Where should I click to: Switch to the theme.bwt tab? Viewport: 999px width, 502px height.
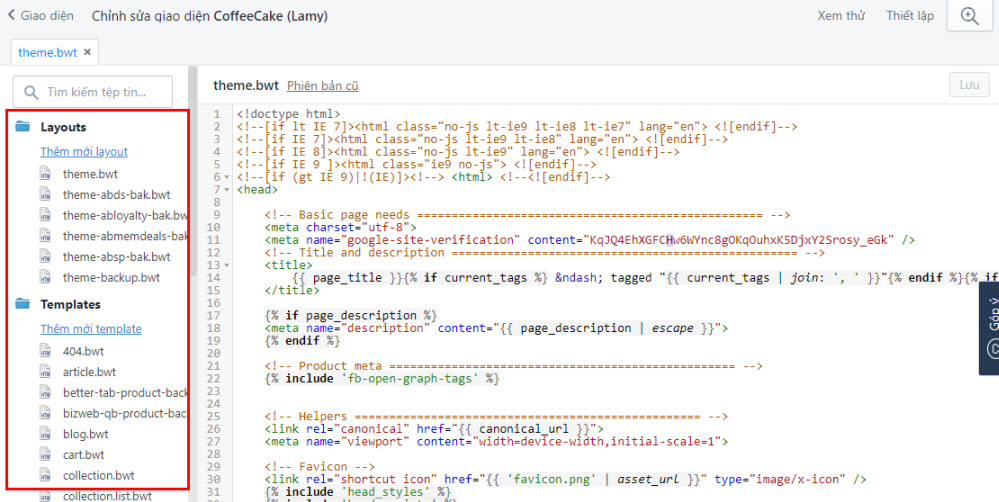(46, 52)
